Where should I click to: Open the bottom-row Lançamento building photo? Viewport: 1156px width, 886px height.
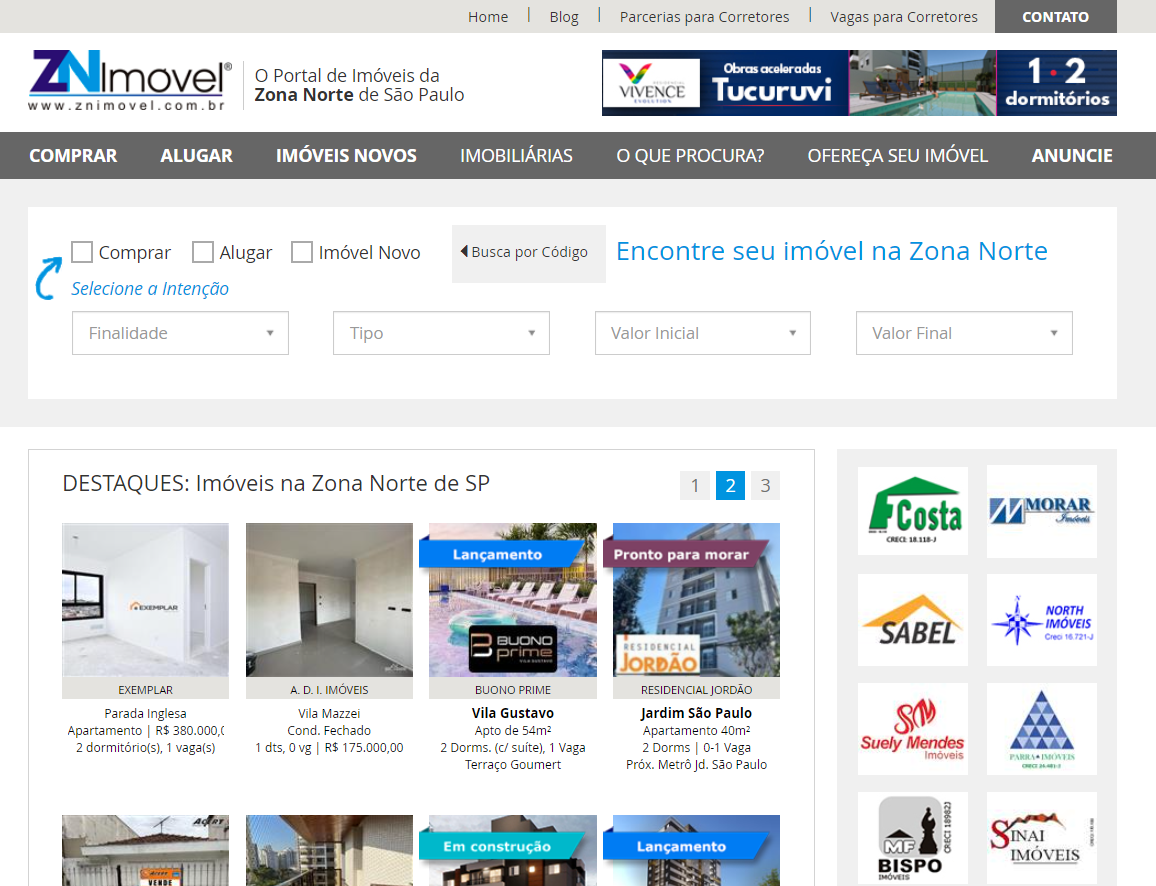pos(697,850)
